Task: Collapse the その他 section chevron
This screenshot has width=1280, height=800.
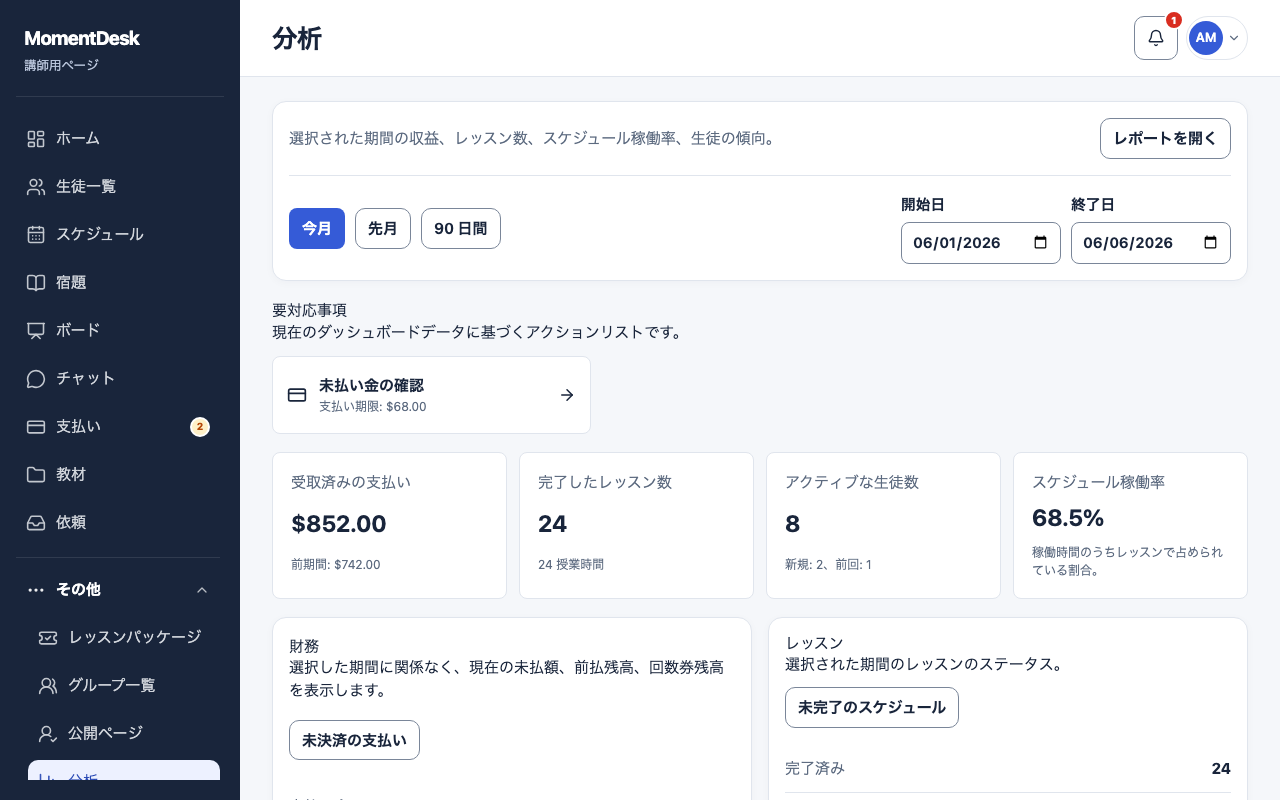Action: point(202,590)
